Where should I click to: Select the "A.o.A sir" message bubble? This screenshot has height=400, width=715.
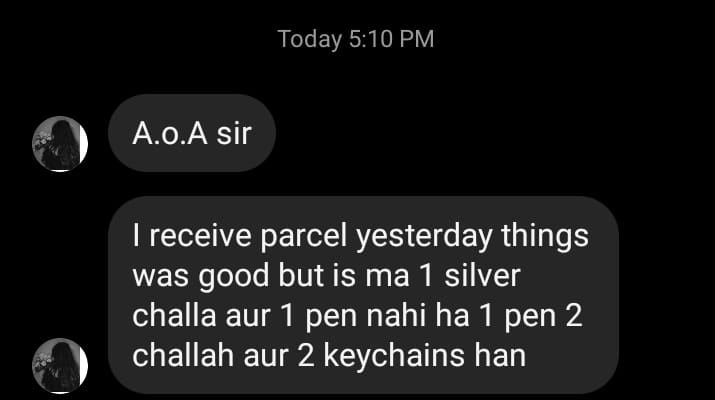coord(192,133)
